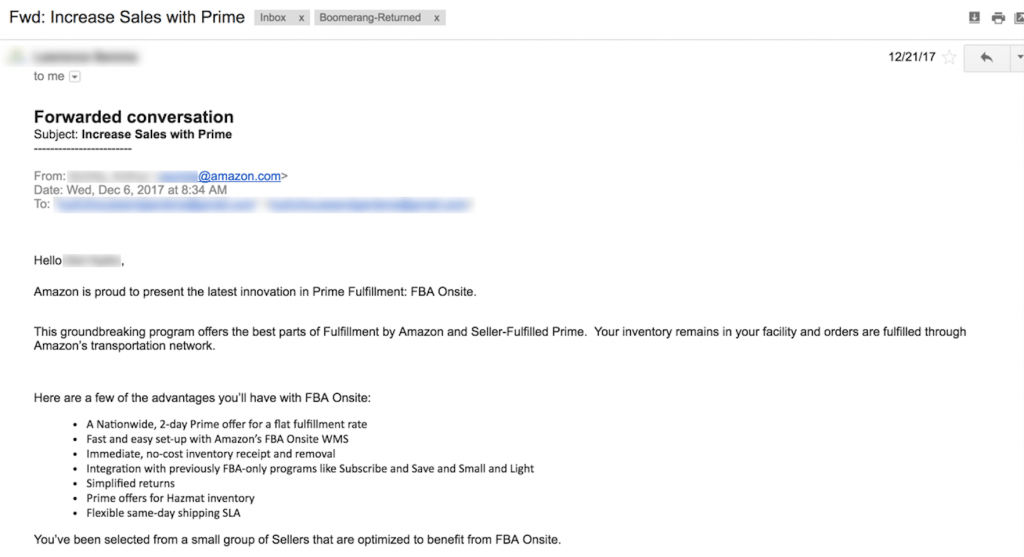
Task: Remove the Inbox label with its x
Action: (x=301, y=18)
